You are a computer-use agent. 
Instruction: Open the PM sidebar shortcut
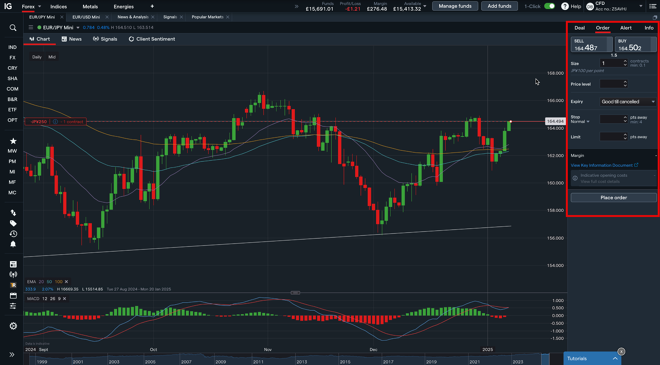(x=13, y=162)
